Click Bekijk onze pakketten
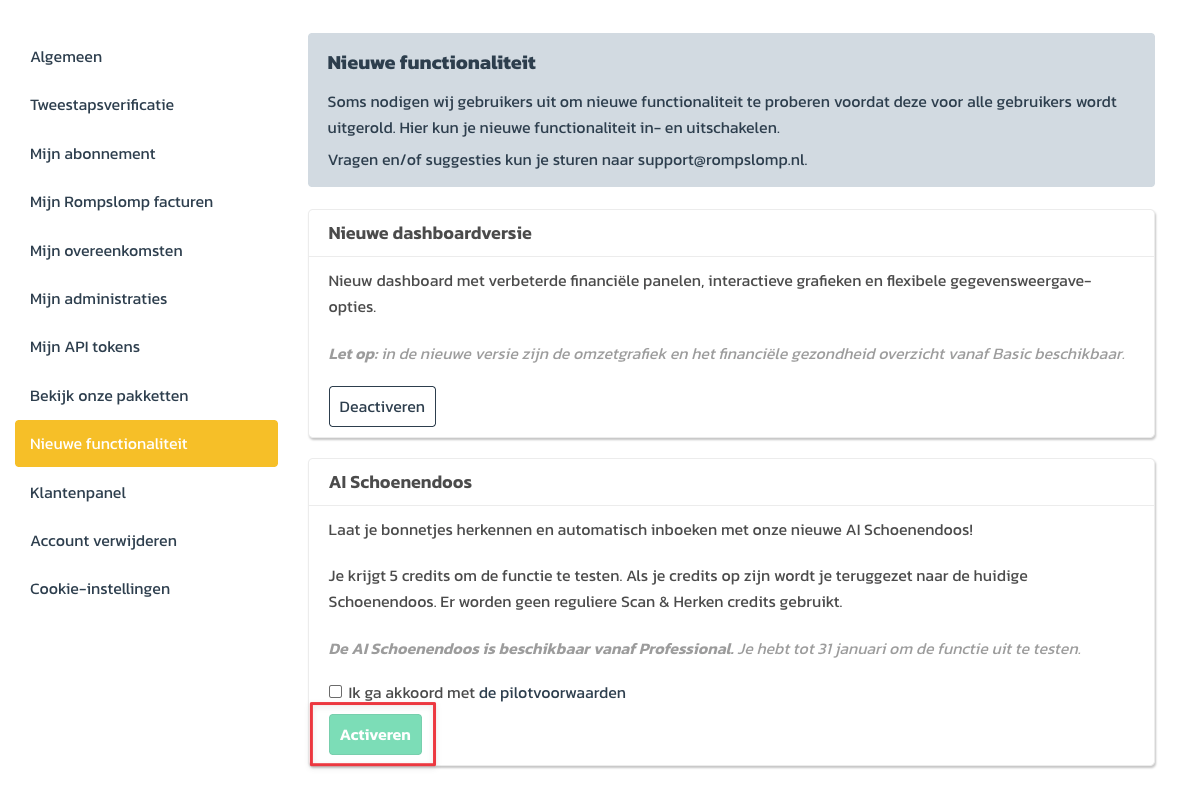The height and width of the screenshot is (807, 1189). (109, 396)
